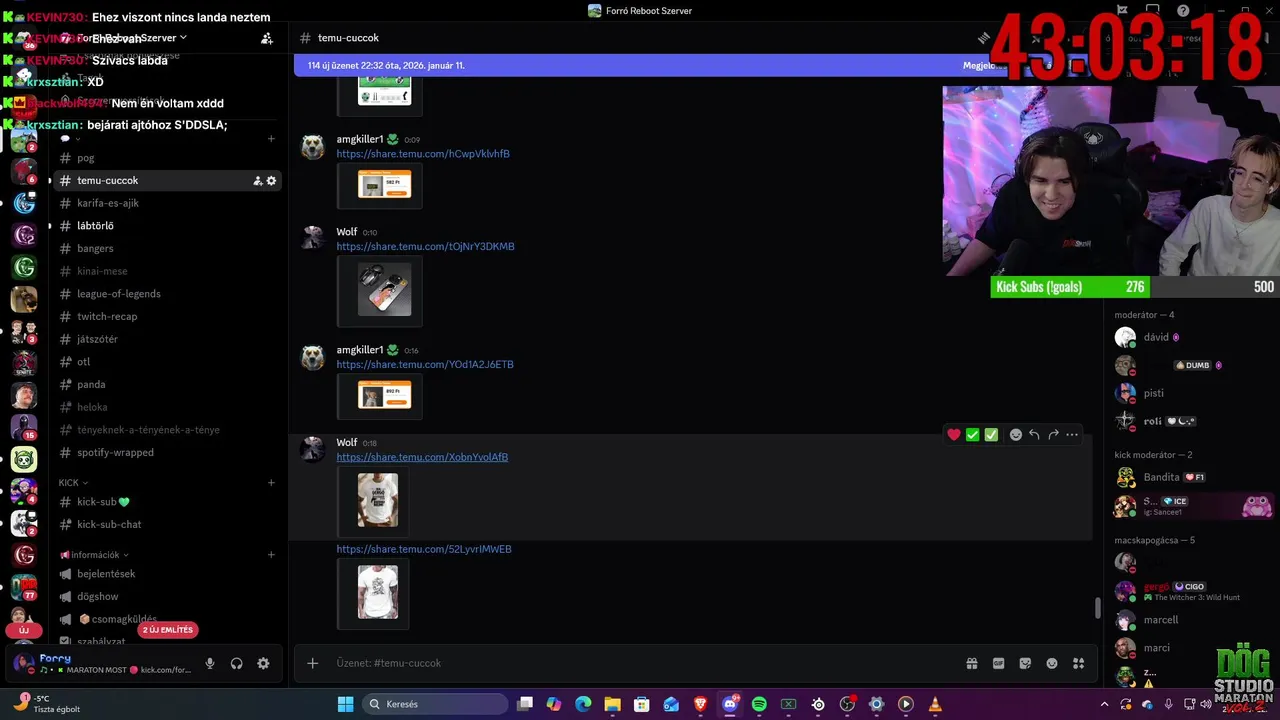Open the GIF picker
The height and width of the screenshot is (720, 1280).
tap(998, 663)
